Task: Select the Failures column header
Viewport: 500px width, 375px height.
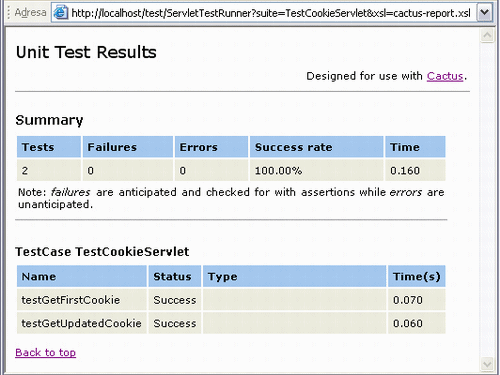Action: [x=128, y=147]
